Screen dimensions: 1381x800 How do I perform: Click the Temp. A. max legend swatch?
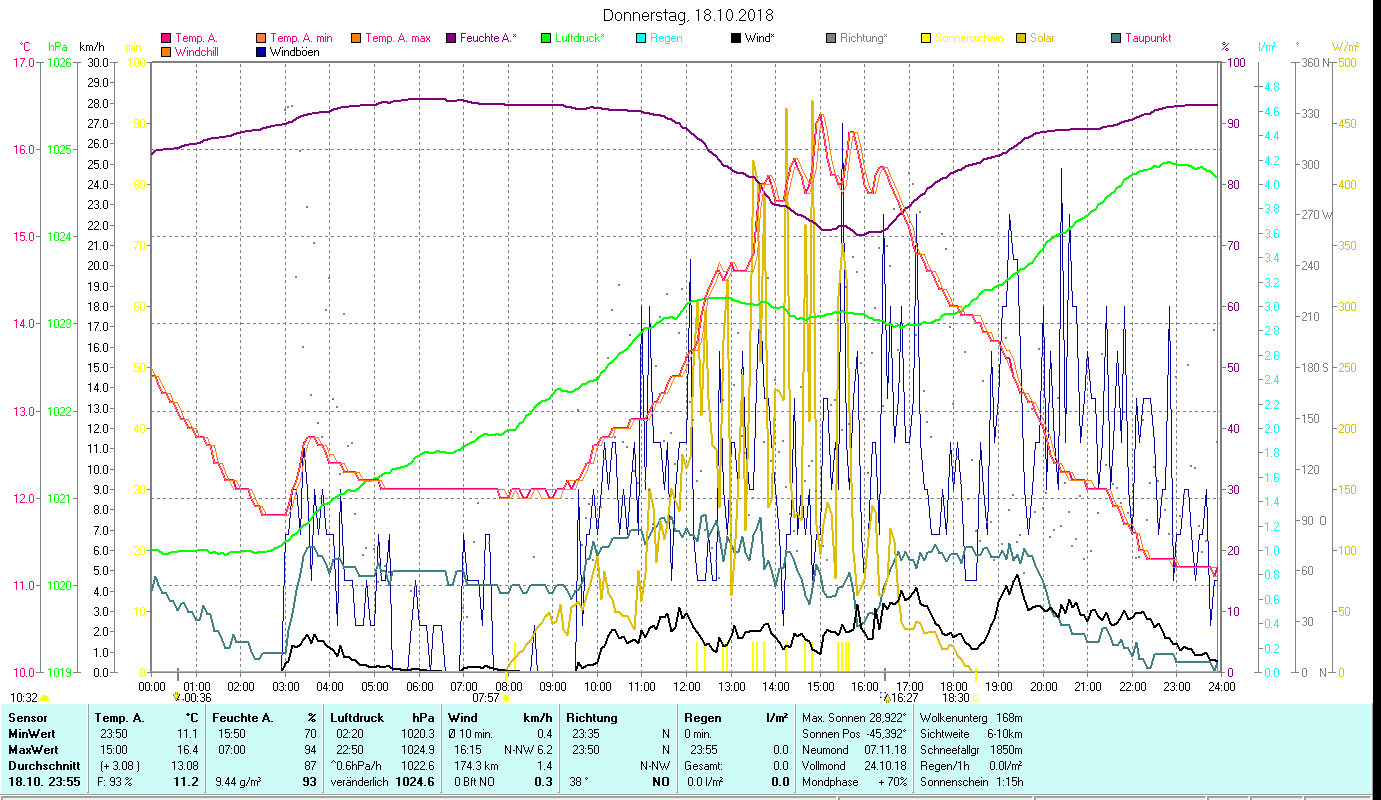pos(355,38)
